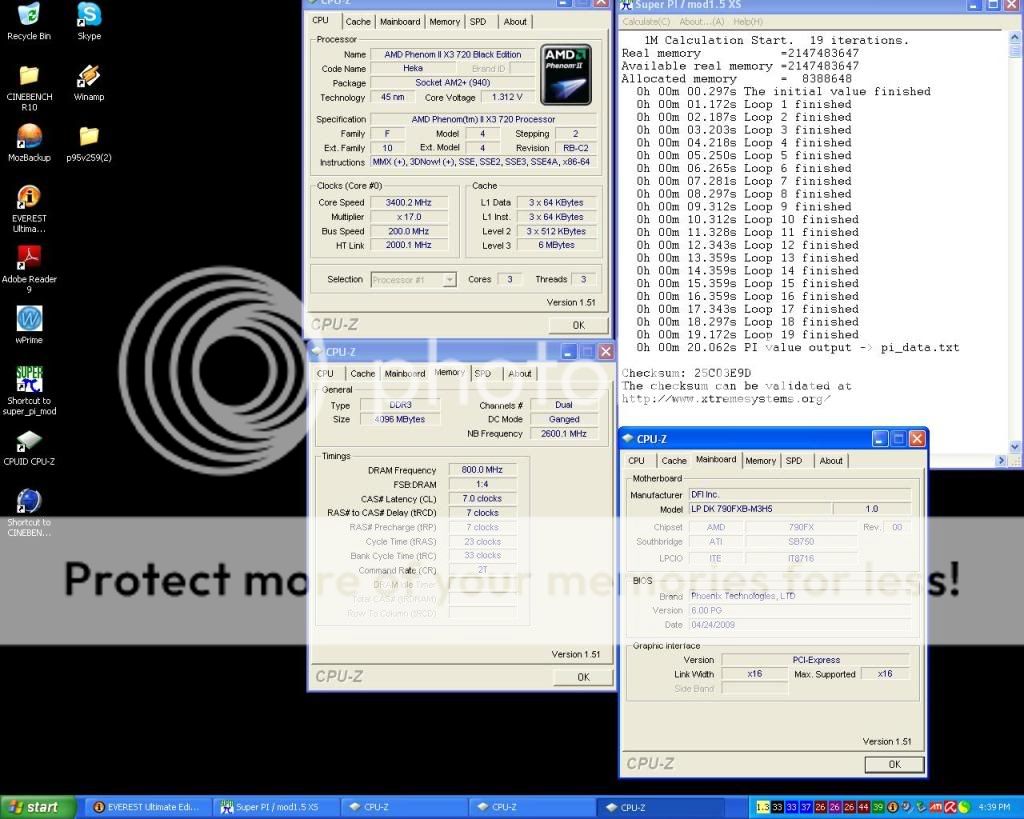Click the motherboard model LP DK 790FXB-M3H5

pos(760,509)
